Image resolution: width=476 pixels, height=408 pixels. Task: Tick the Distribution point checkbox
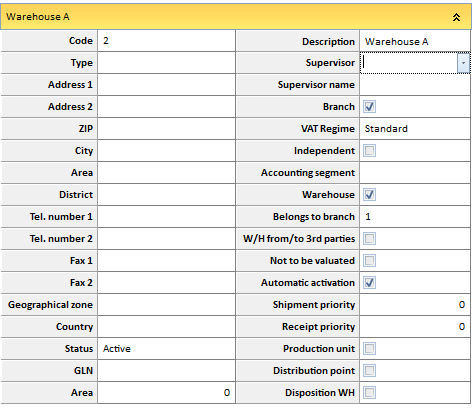click(369, 371)
